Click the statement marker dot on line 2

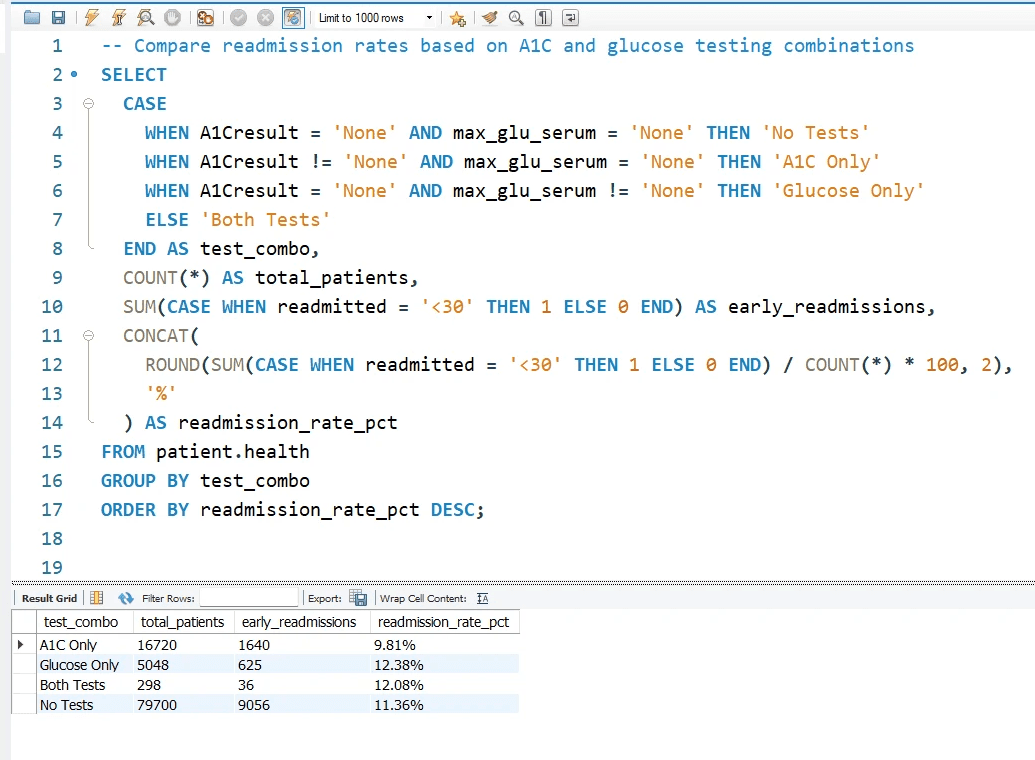tap(74, 75)
